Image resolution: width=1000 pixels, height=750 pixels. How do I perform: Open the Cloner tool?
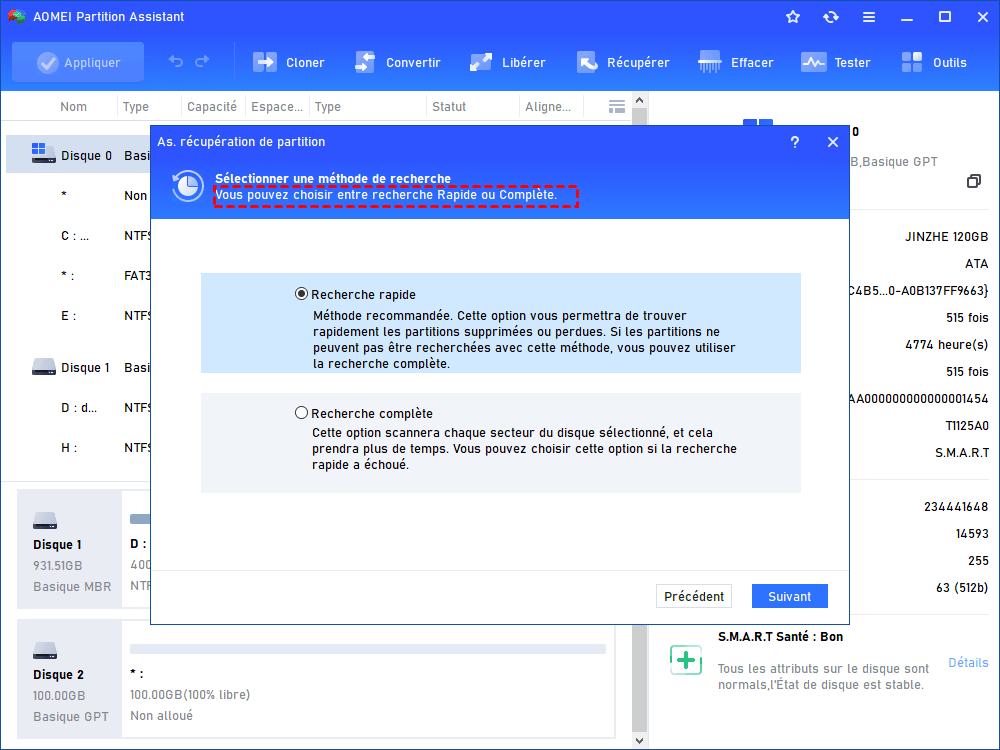(289, 62)
